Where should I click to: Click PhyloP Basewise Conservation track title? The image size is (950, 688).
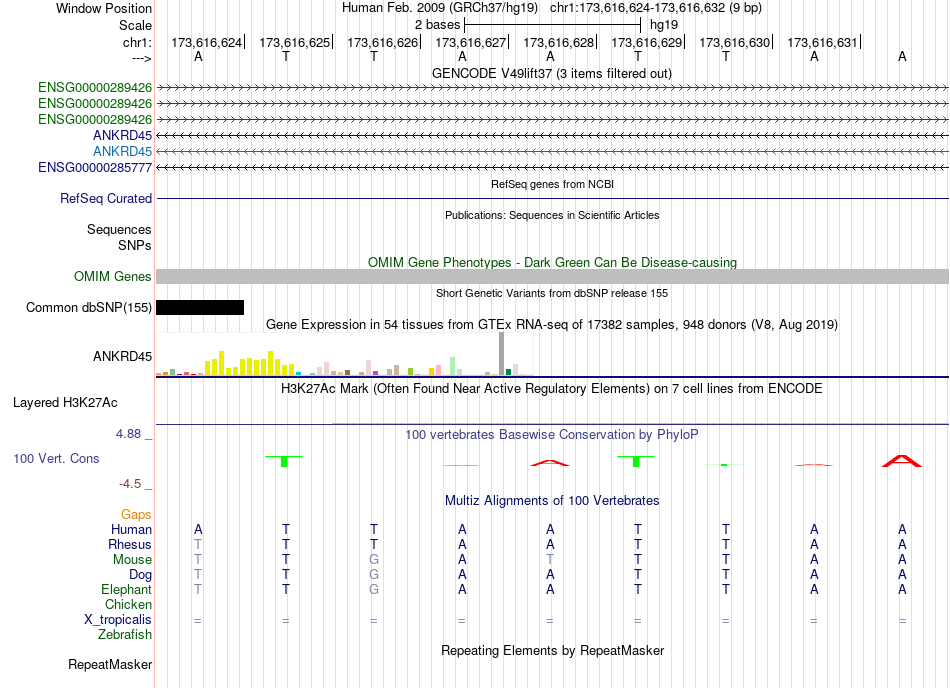click(551, 435)
